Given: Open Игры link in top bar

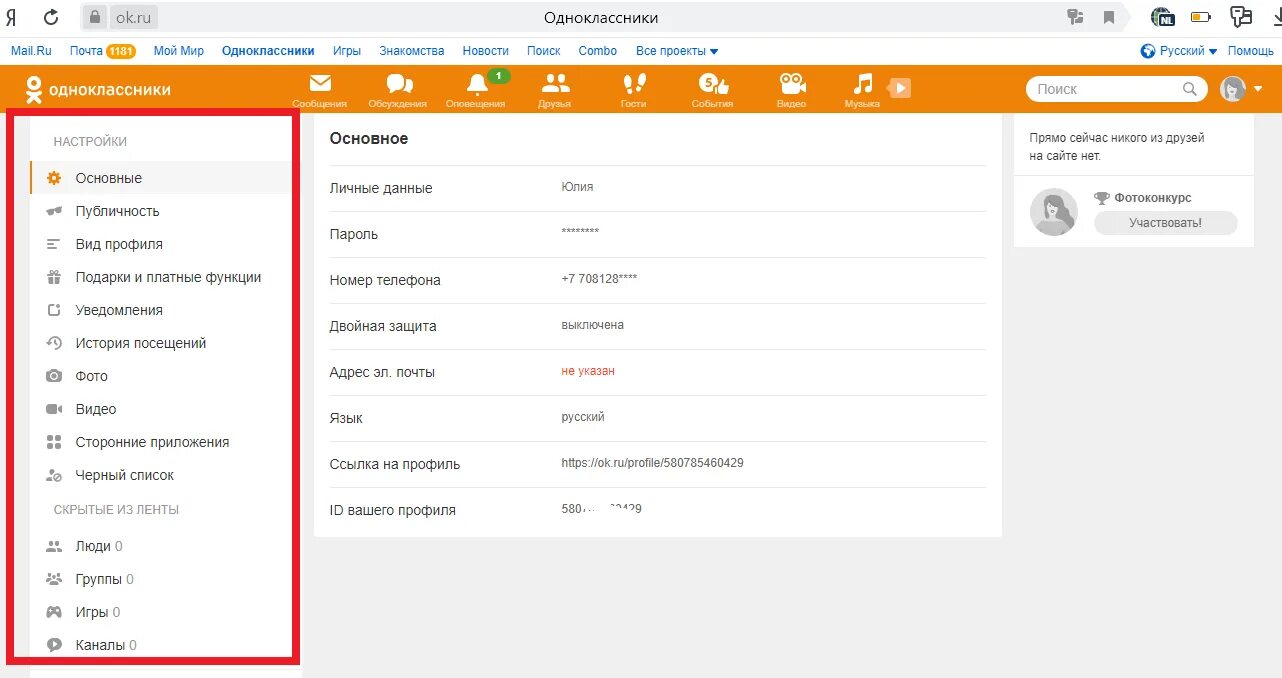Looking at the screenshot, I should pyautogui.click(x=347, y=51).
